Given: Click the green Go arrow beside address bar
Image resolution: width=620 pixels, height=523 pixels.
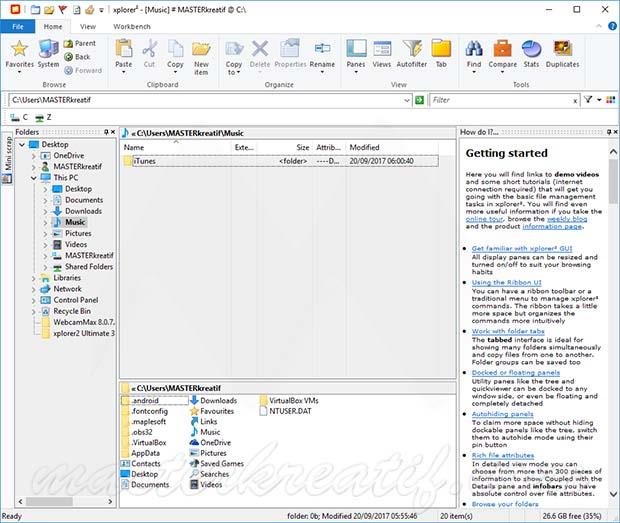Looking at the screenshot, I should (420, 100).
